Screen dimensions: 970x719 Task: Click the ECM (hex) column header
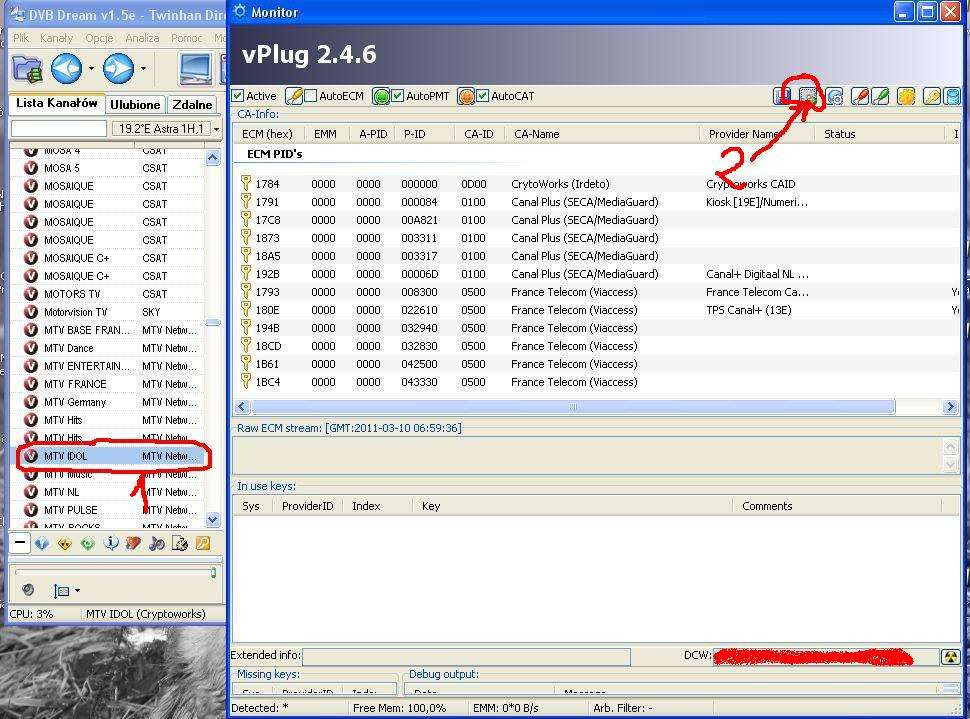pos(267,134)
